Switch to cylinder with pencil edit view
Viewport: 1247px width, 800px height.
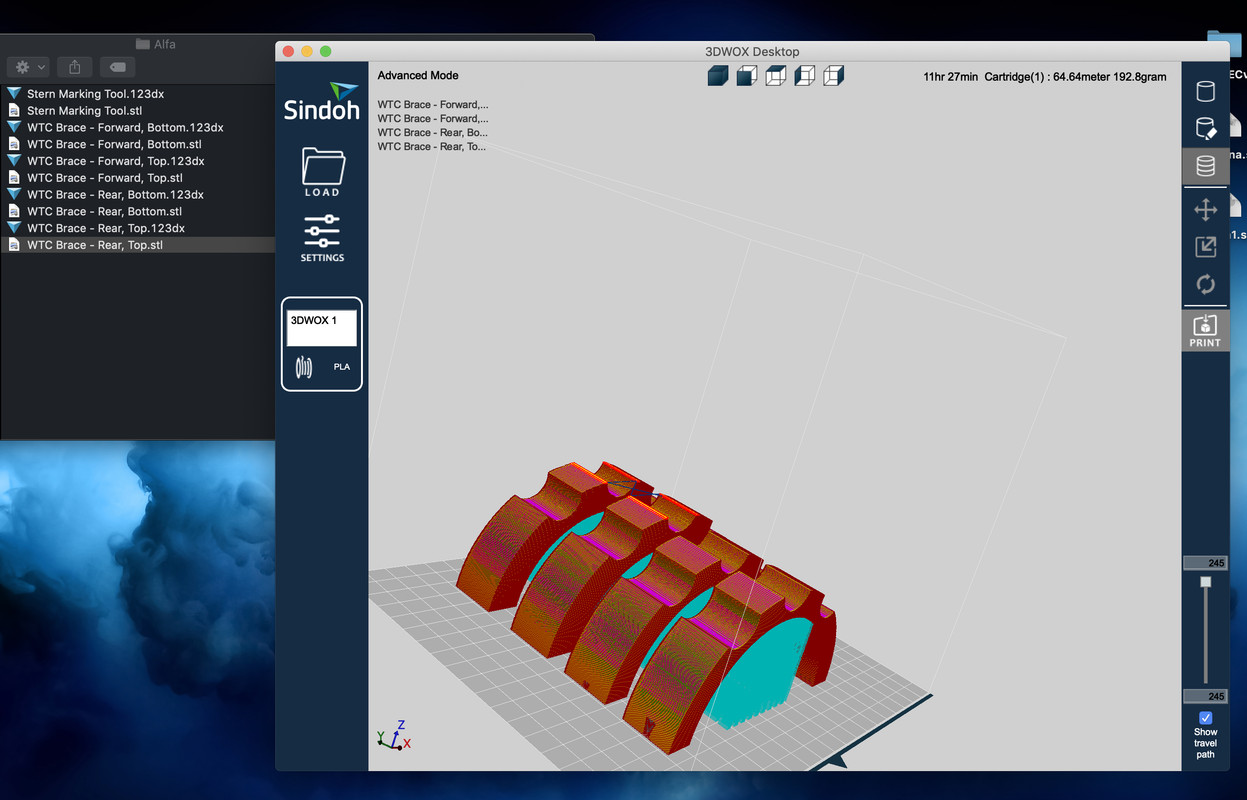(x=1206, y=128)
